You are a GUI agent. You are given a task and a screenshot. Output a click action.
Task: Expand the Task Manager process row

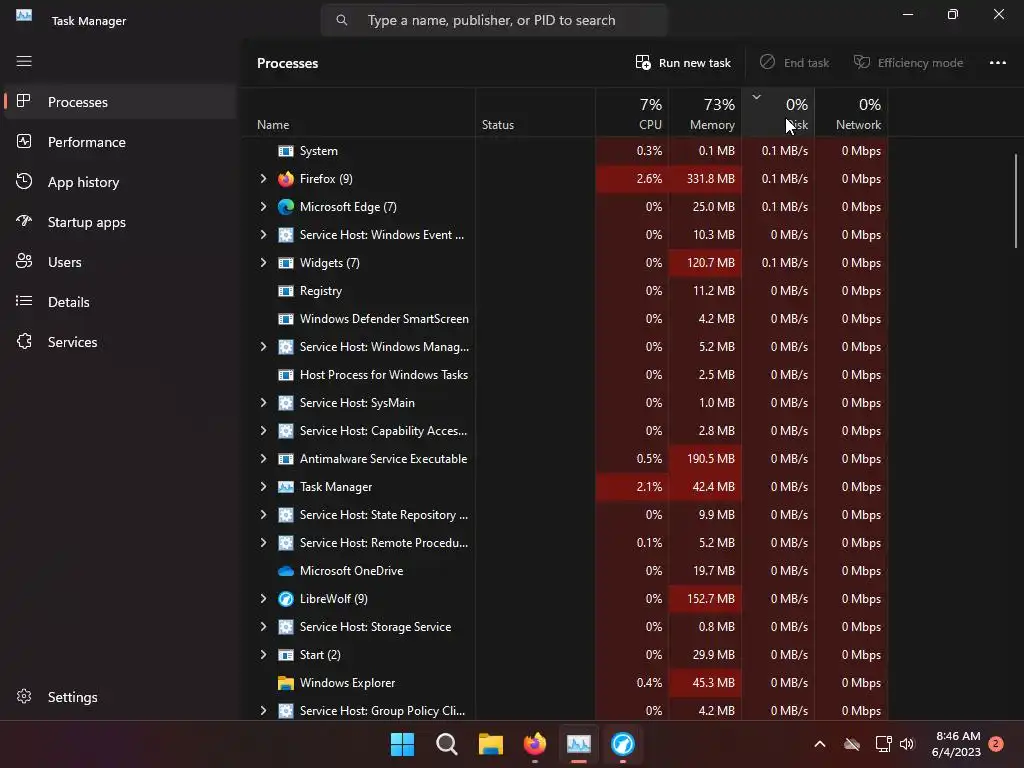click(263, 487)
